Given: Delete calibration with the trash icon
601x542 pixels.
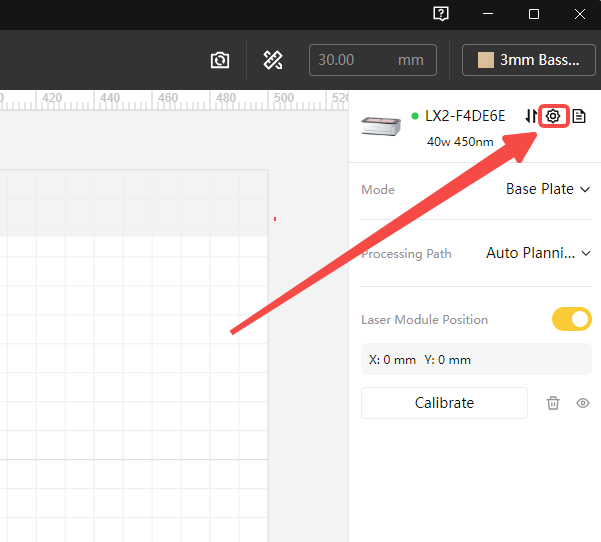Looking at the screenshot, I should point(553,403).
